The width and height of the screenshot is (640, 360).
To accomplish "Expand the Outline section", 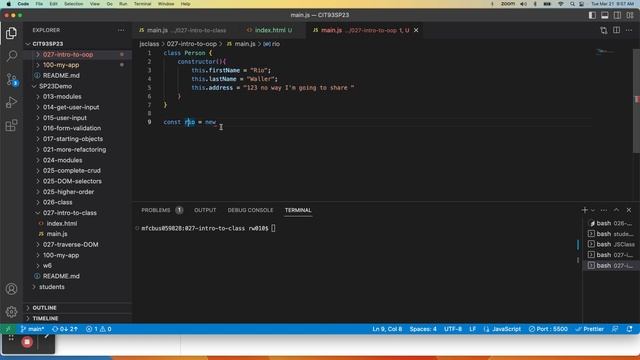I will [x=44, y=308].
